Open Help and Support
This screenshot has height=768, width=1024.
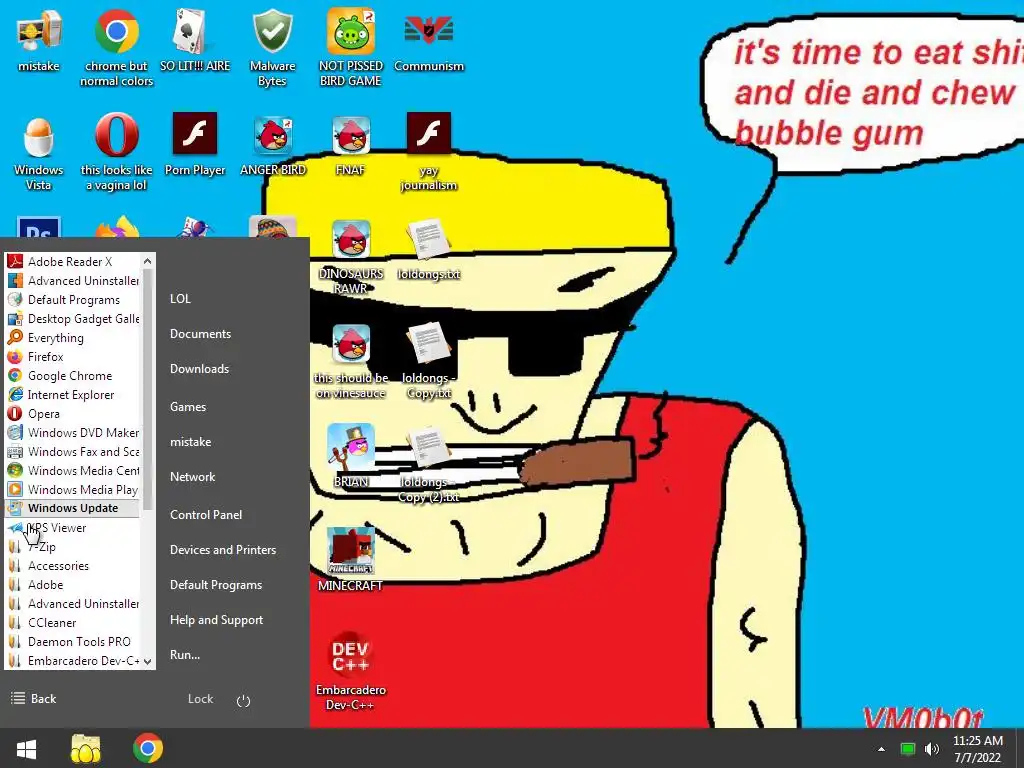pos(216,620)
